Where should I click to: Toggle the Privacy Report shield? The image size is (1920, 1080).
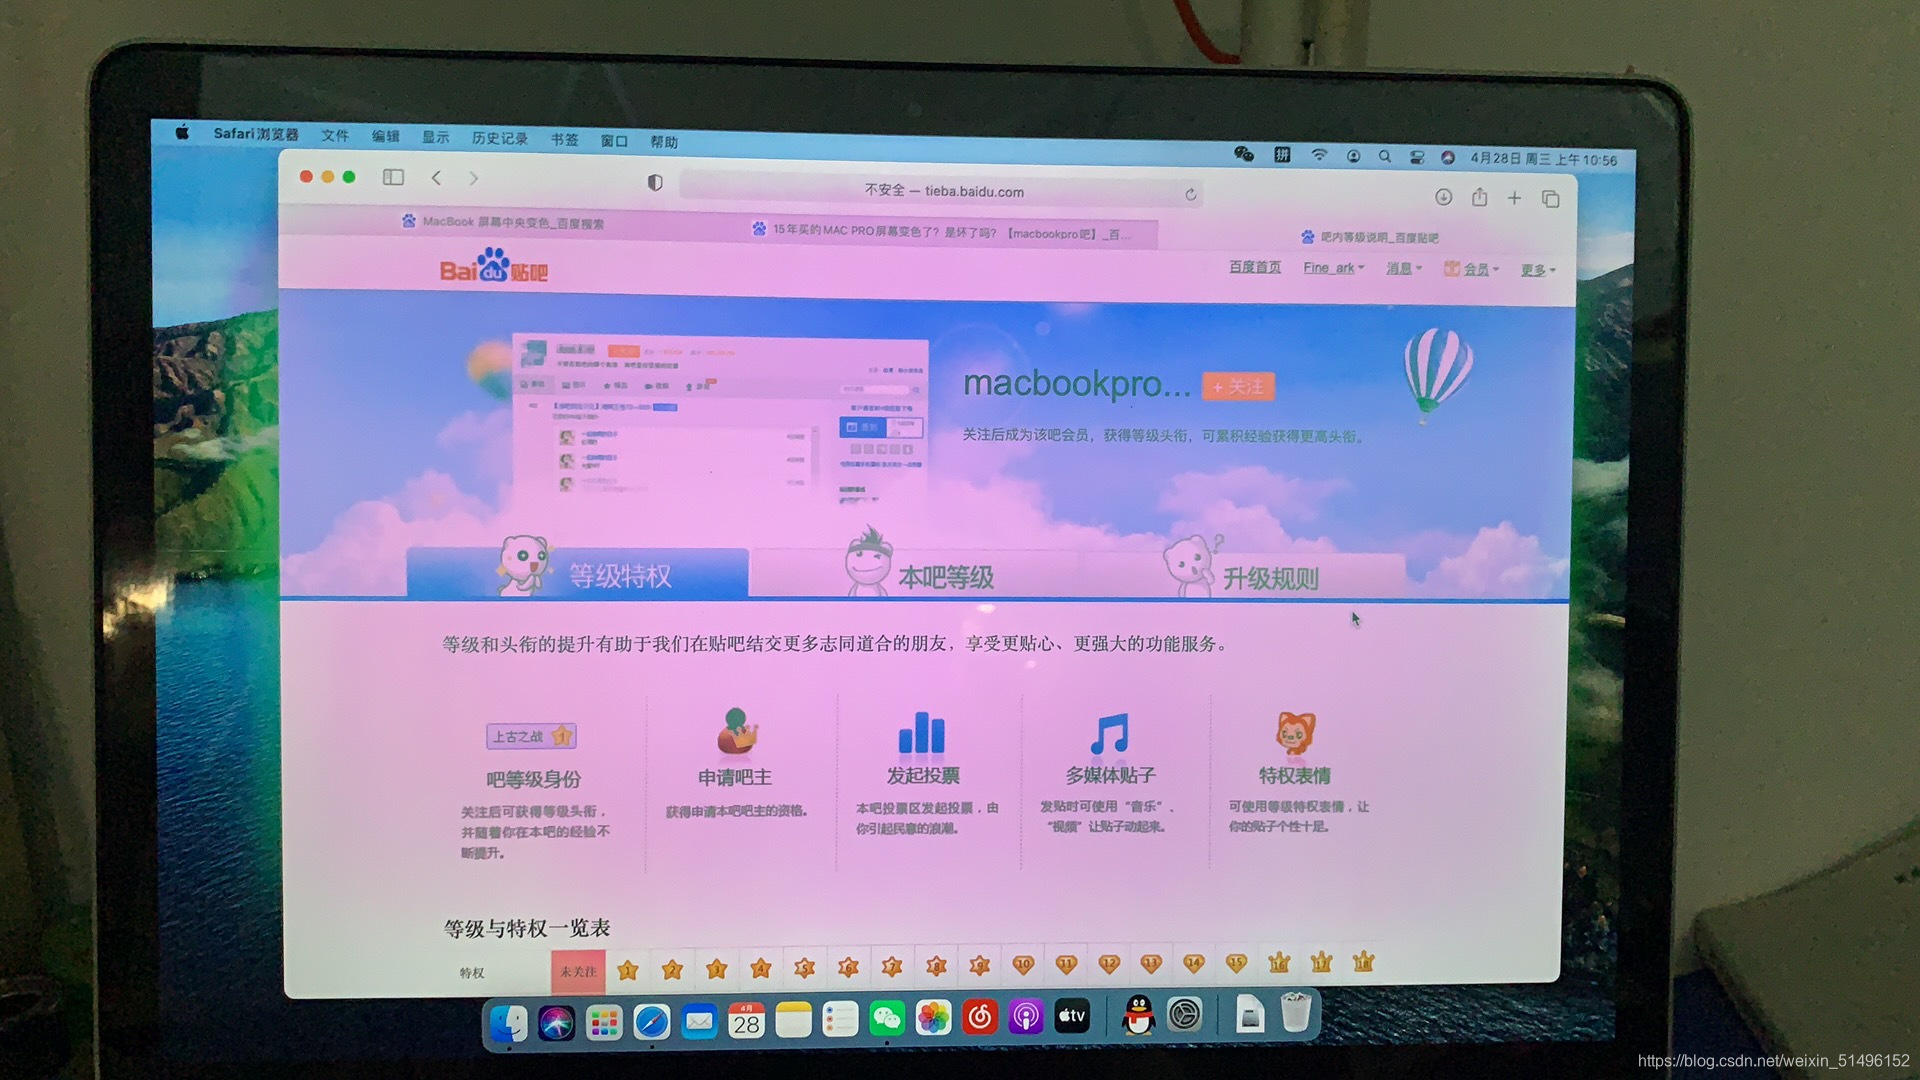click(656, 184)
